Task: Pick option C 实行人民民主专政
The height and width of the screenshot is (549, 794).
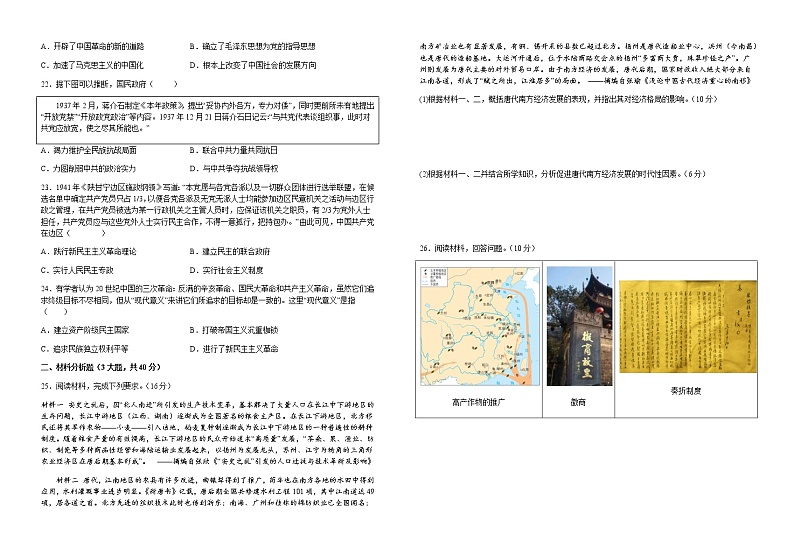Action: (x=77, y=270)
